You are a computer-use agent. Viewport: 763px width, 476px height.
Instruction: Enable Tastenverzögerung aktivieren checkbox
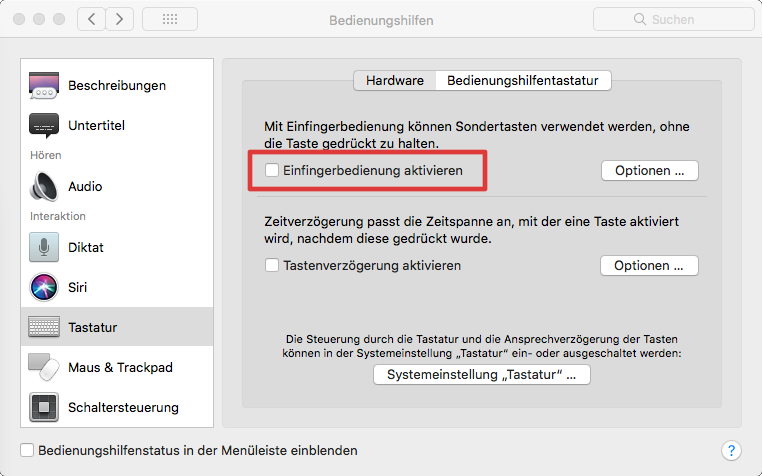[272, 265]
